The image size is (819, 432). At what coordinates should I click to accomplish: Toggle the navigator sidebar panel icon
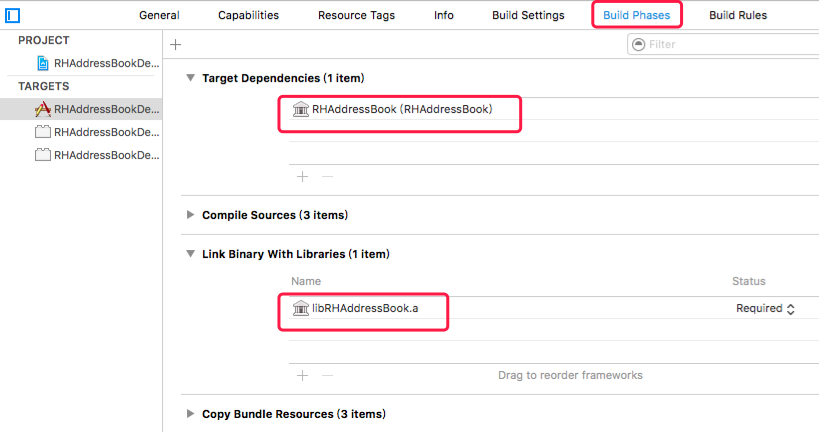coord(12,15)
